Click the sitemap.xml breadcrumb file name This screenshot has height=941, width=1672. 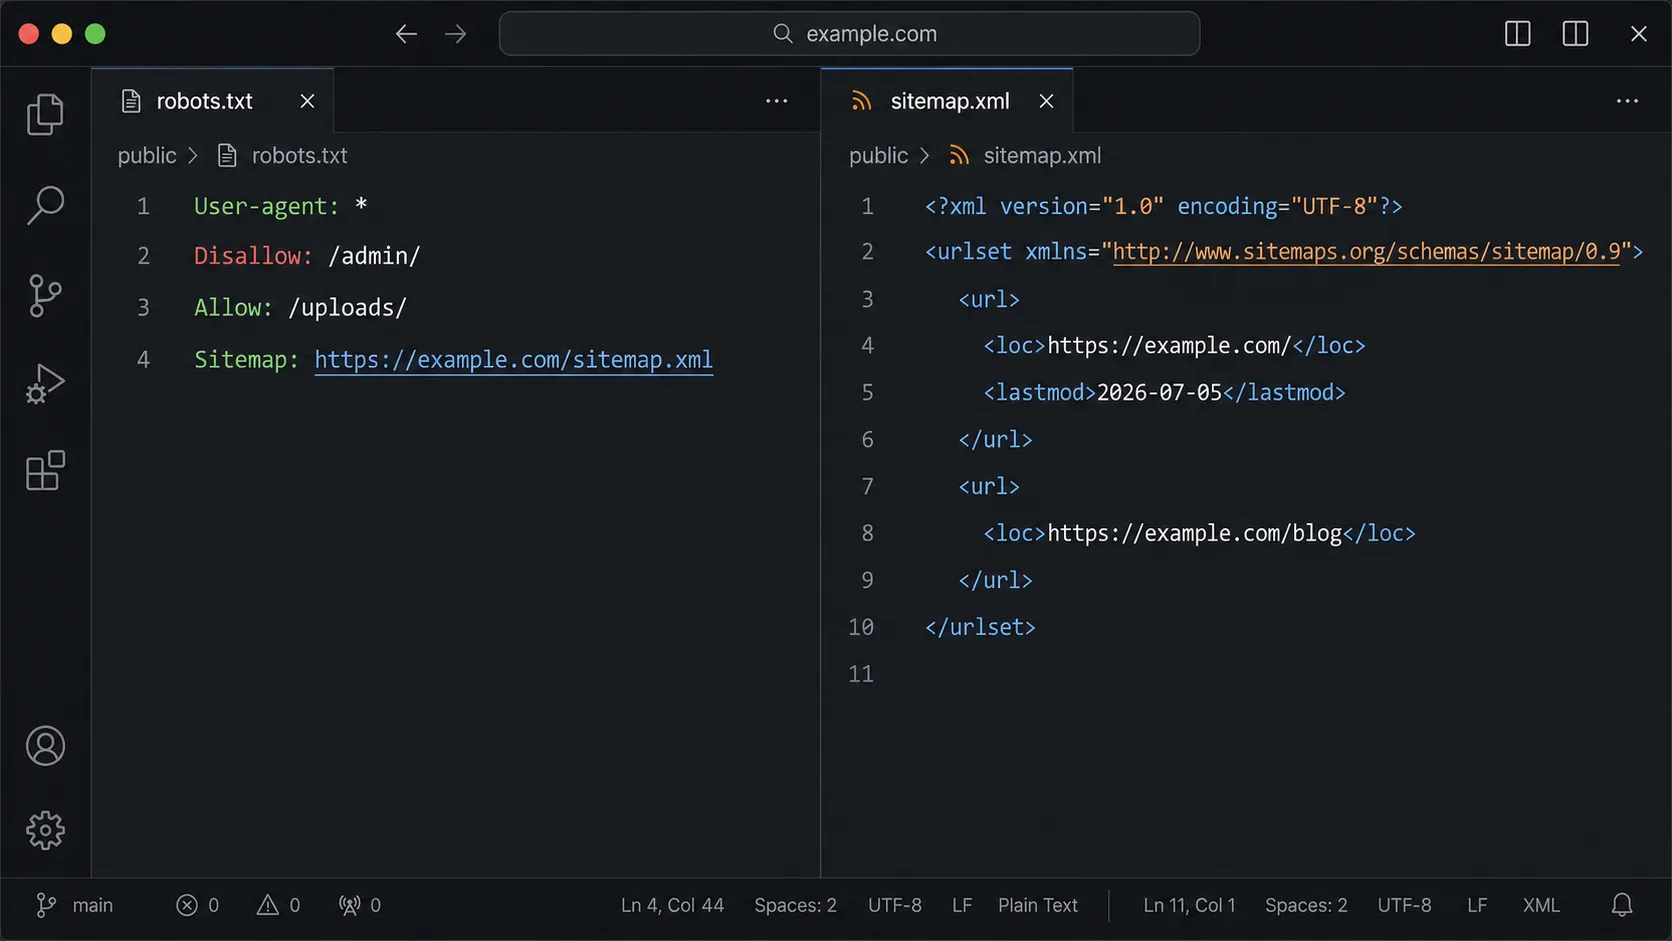point(1042,156)
